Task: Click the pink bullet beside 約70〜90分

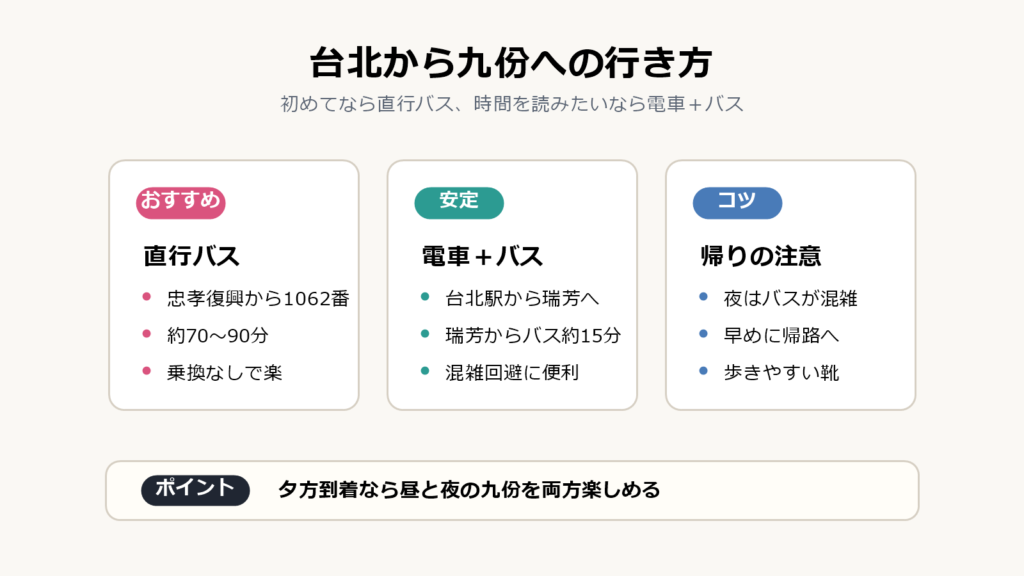Action: [x=147, y=334]
